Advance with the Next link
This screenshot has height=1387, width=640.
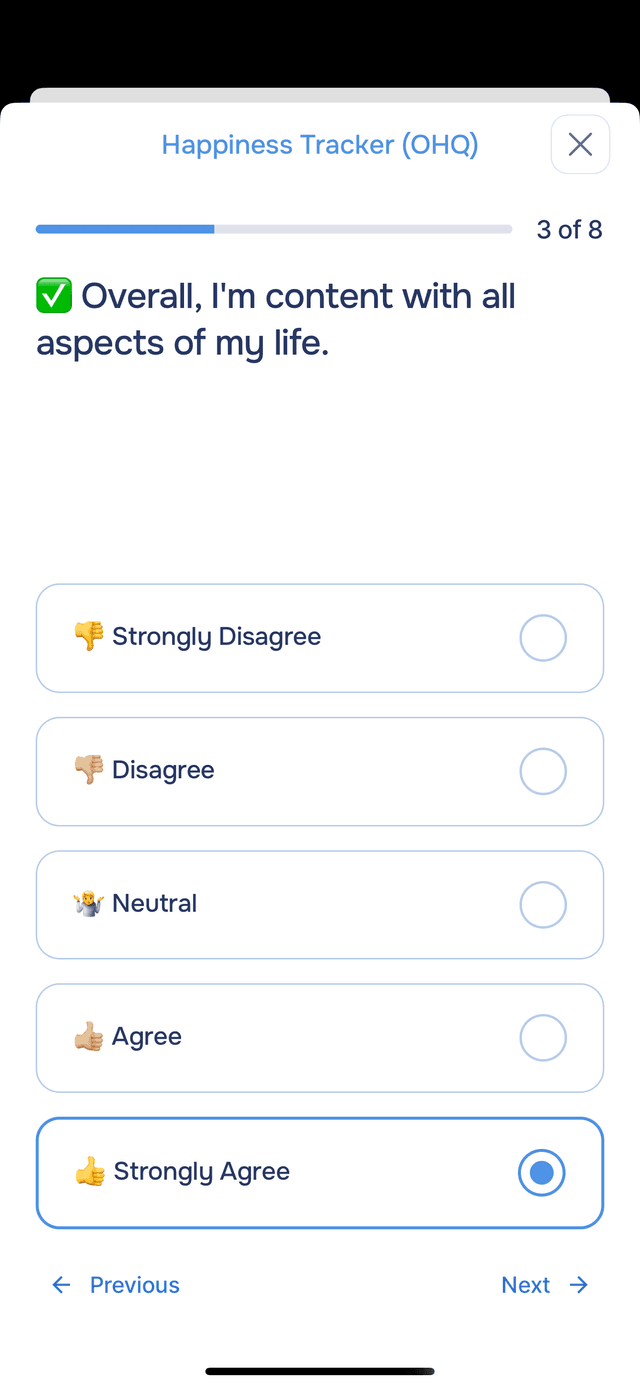click(x=526, y=1284)
